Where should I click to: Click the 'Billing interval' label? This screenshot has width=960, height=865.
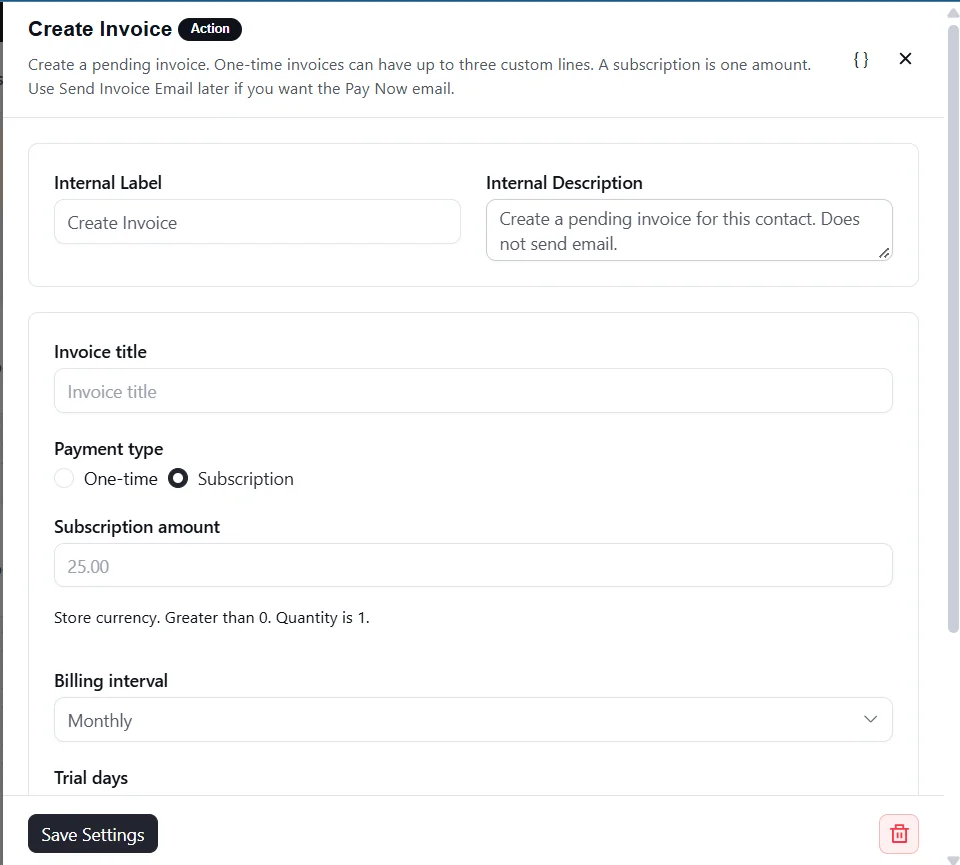click(x=111, y=681)
